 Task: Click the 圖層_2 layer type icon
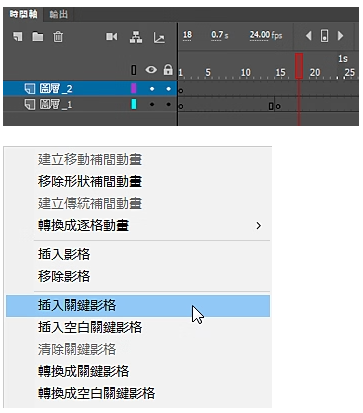pos(30,89)
